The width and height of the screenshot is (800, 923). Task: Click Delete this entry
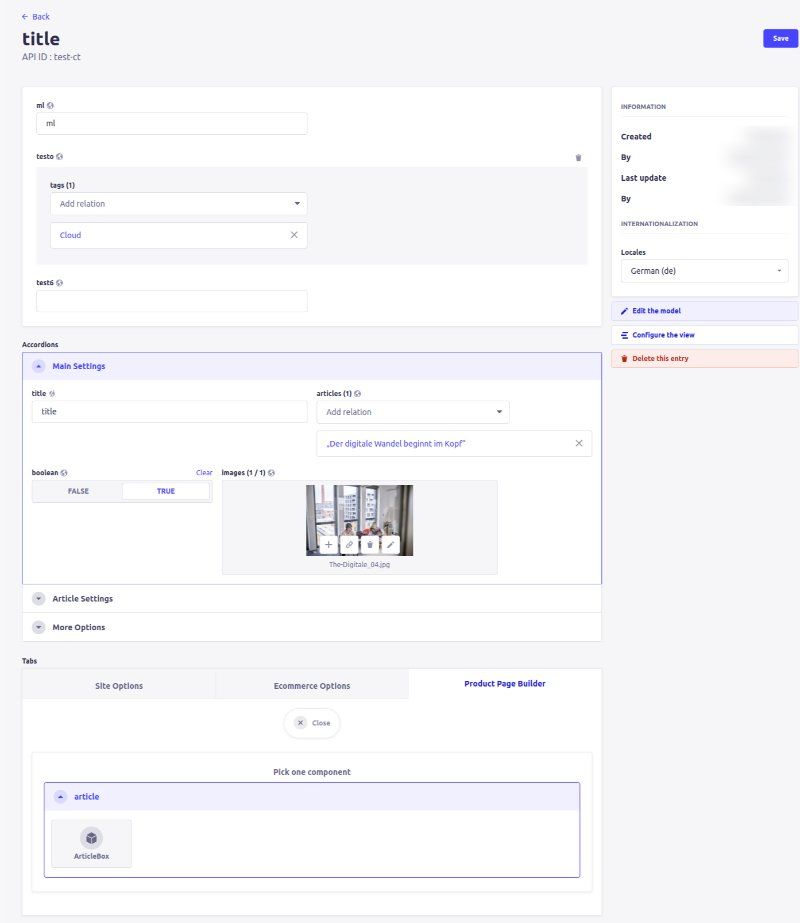(x=705, y=358)
